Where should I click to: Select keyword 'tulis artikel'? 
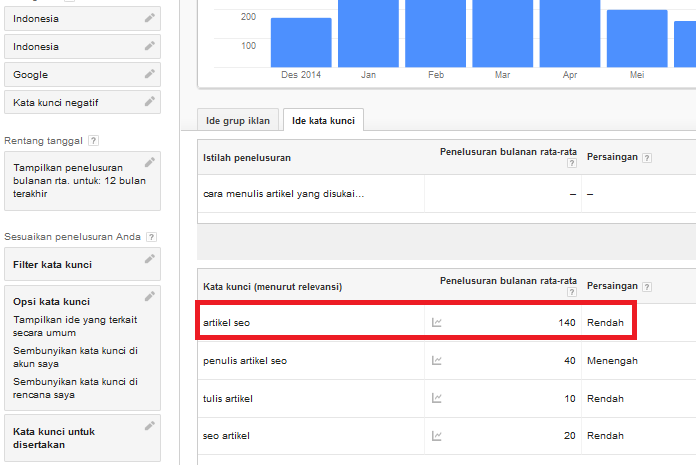click(x=228, y=398)
